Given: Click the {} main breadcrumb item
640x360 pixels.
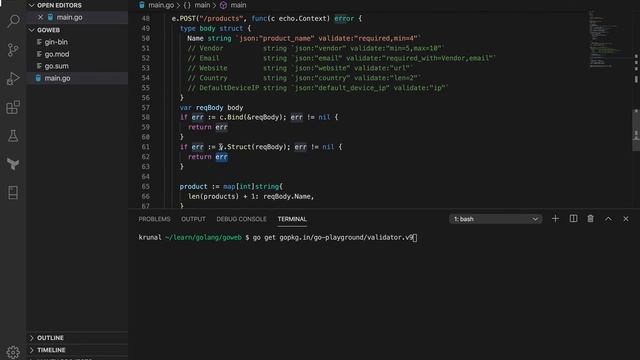Looking at the screenshot, I should (x=197, y=5).
